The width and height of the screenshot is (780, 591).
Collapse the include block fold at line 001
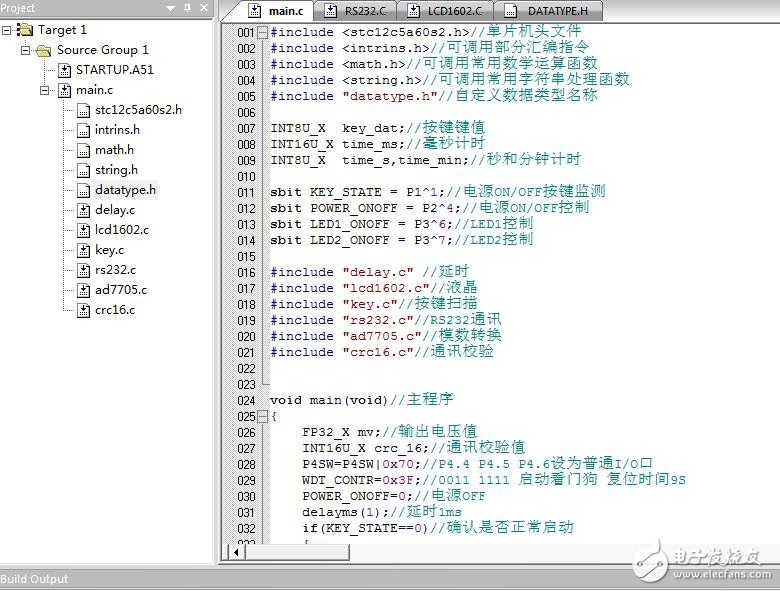coord(263,33)
